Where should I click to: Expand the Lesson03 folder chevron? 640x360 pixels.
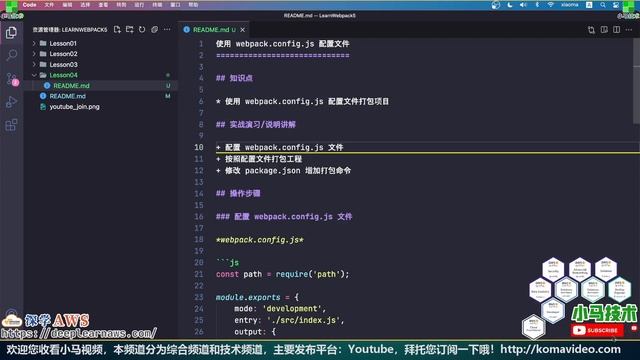34,64
